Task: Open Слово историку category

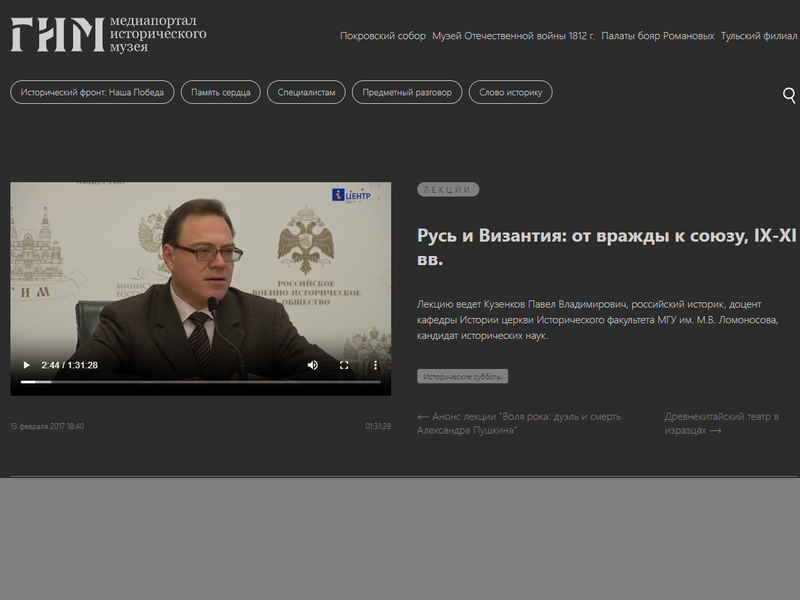Action: pyautogui.click(x=510, y=92)
